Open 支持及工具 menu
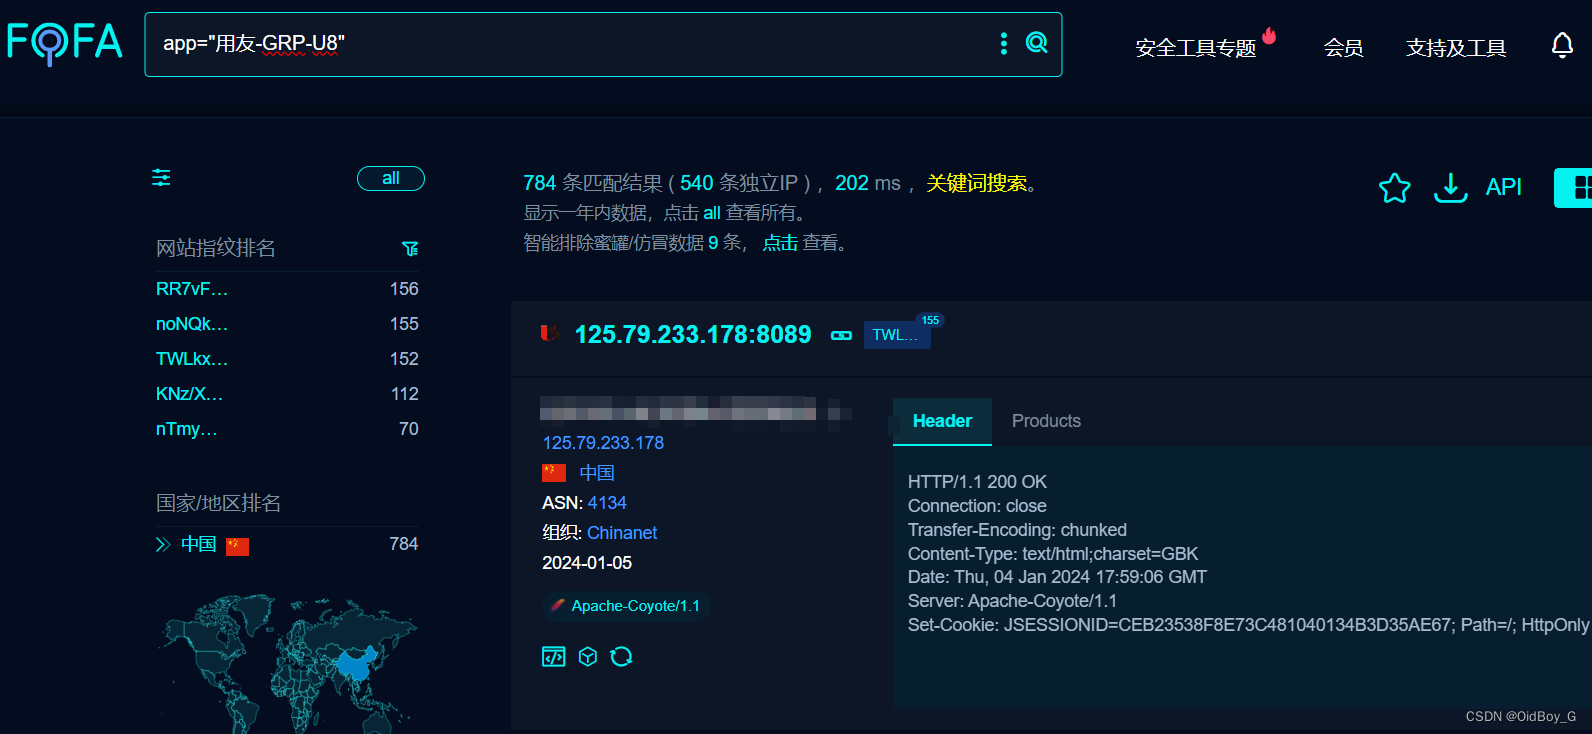The image size is (1592, 734). (1456, 48)
